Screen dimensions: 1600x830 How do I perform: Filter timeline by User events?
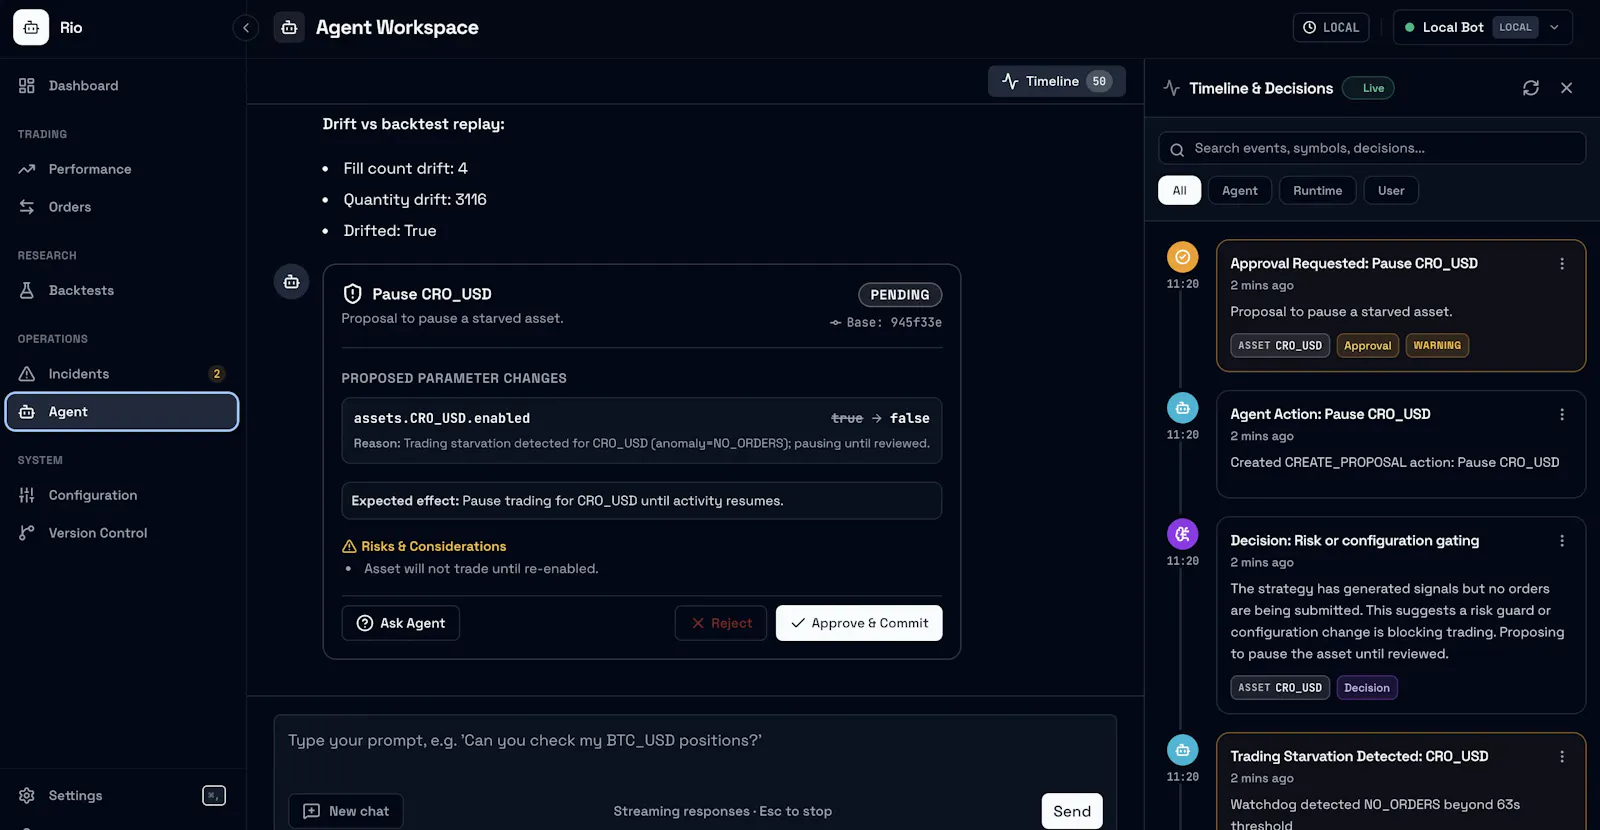pyautogui.click(x=1391, y=191)
